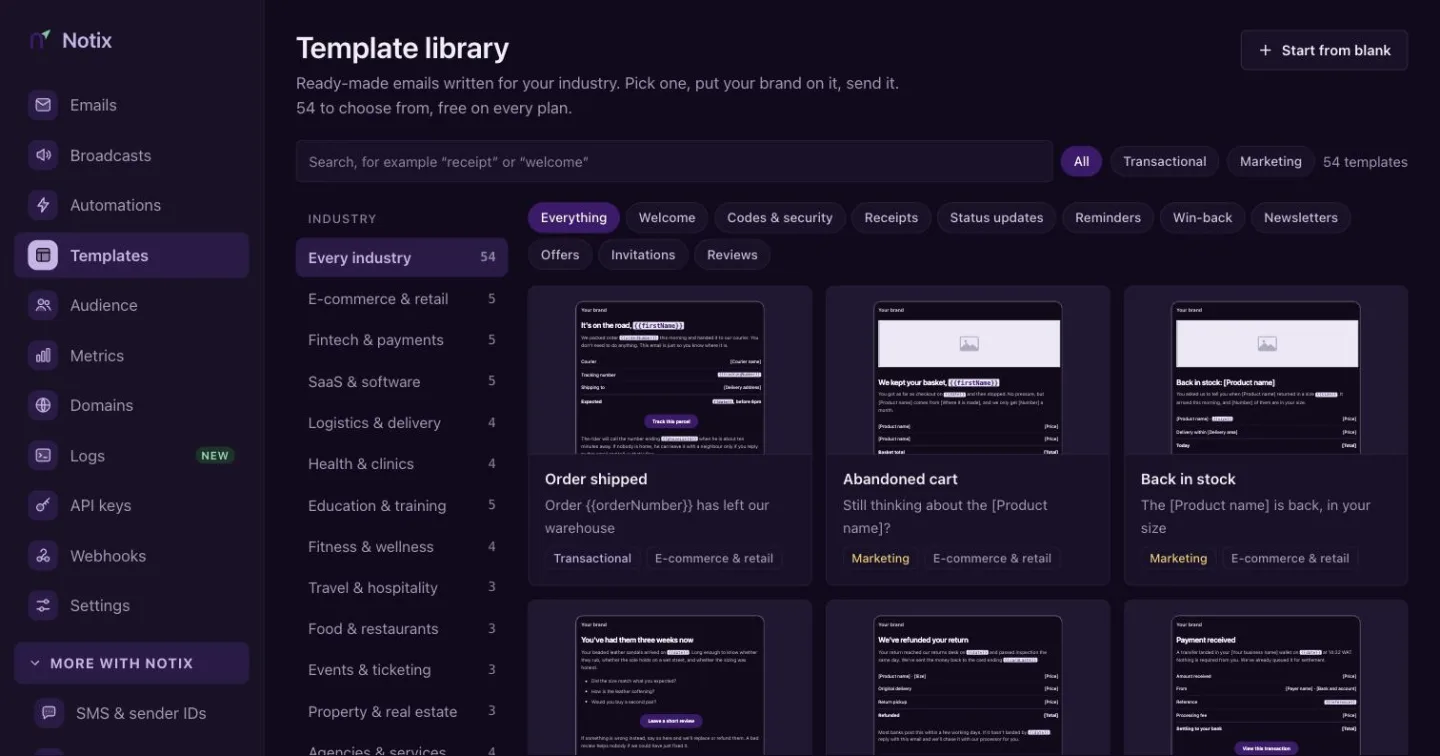The width and height of the screenshot is (1440, 756).
Task: Filter by Food & restaurants industry
Action: point(402,629)
